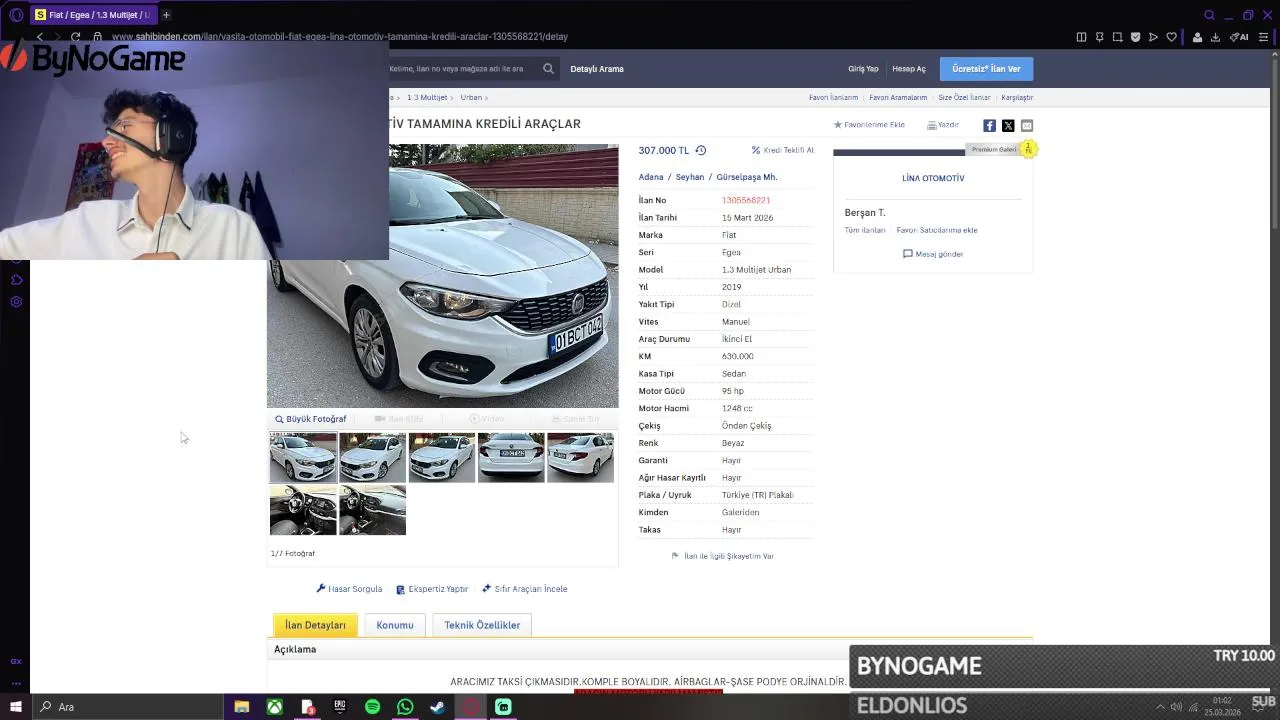This screenshot has height=720, width=1280.
Task: Click Sıfır Araçları İncele link
Action: click(x=525, y=589)
